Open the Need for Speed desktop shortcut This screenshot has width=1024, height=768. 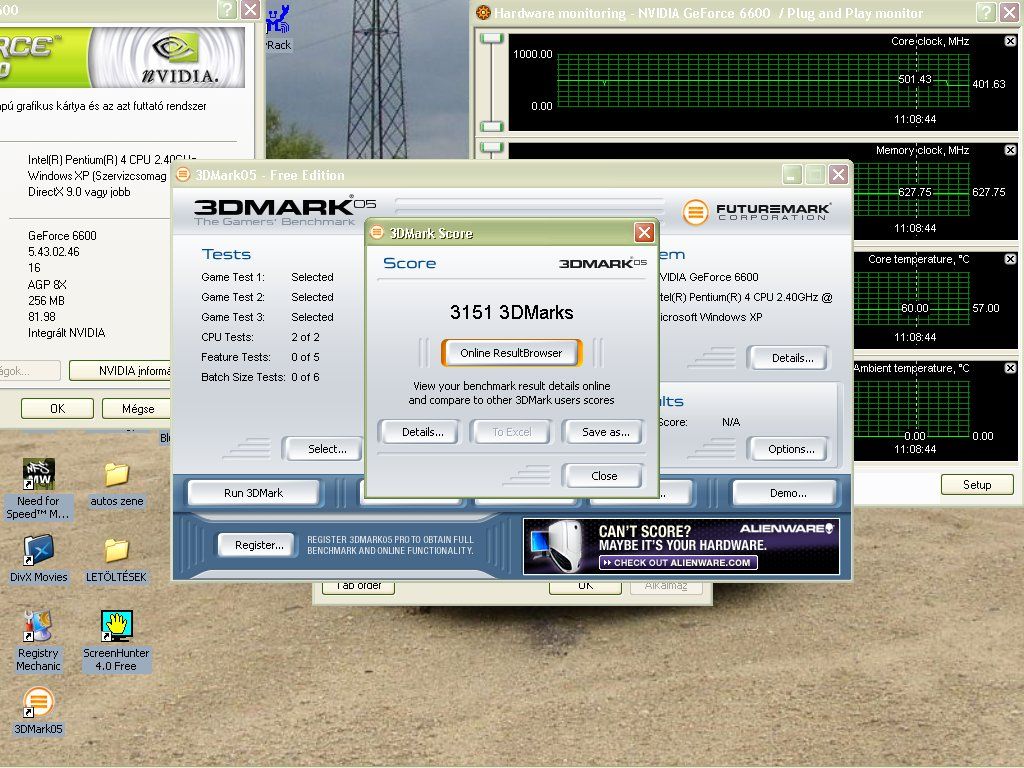pos(39,490)
